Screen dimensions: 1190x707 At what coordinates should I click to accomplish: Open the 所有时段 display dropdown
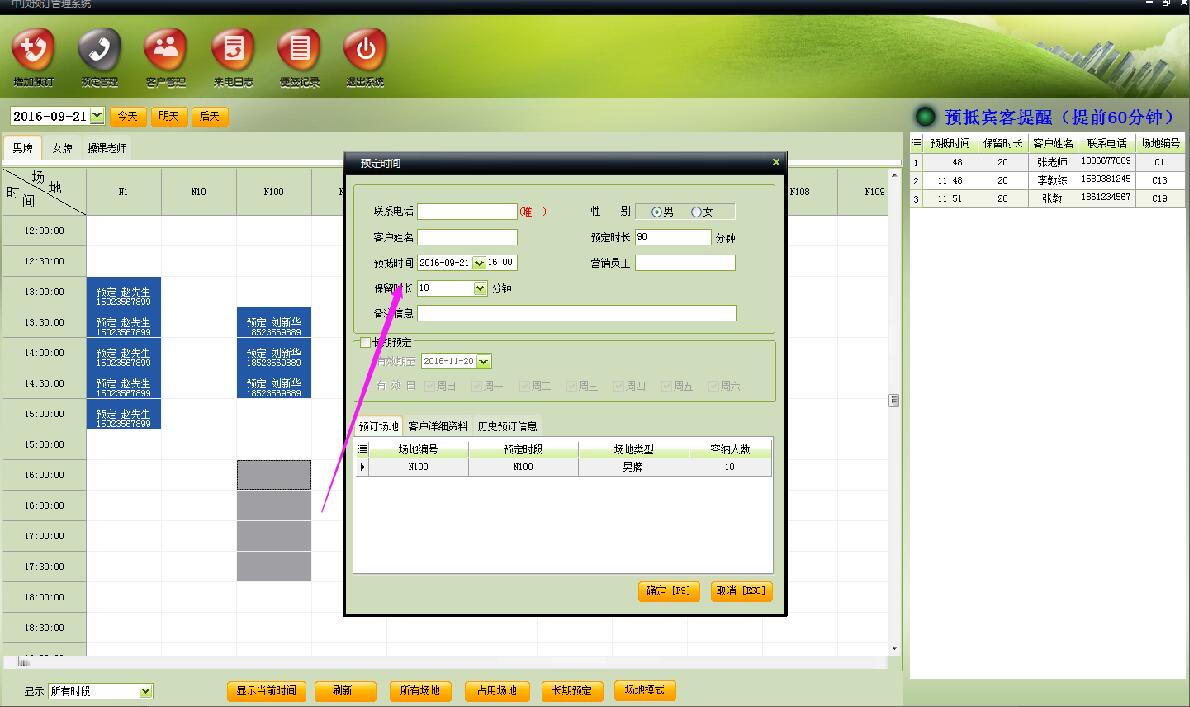pos(146,691)
